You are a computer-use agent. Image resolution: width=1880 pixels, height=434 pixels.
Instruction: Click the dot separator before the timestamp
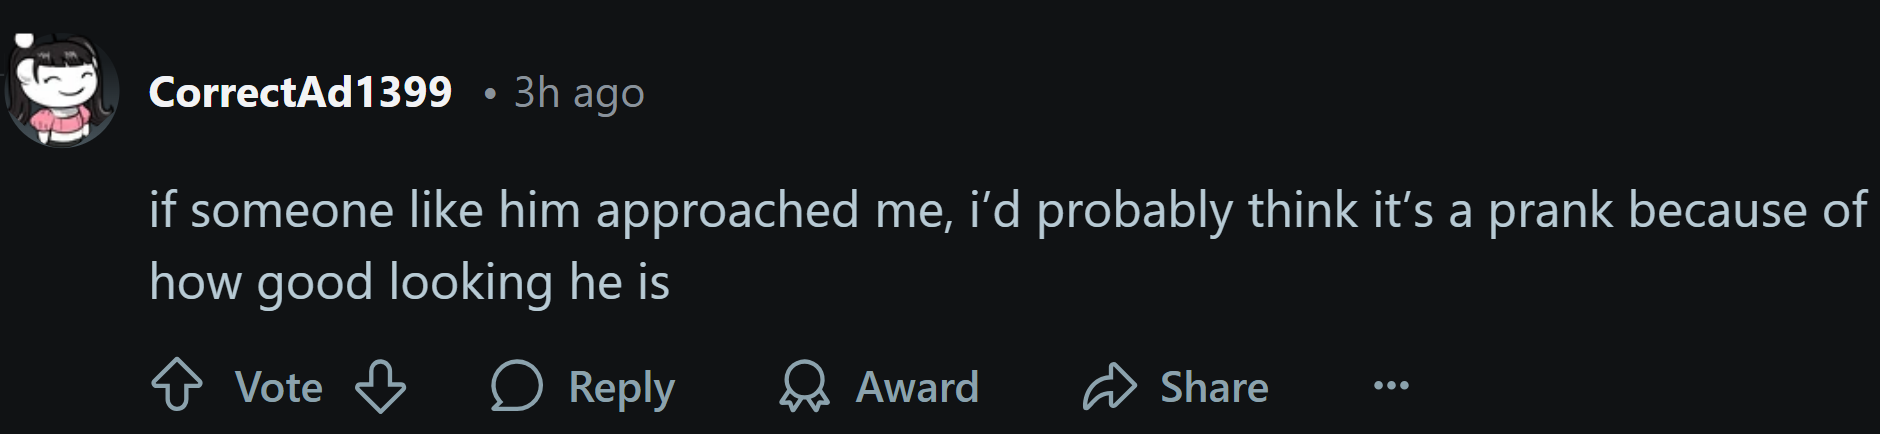(x=489, y=94)
